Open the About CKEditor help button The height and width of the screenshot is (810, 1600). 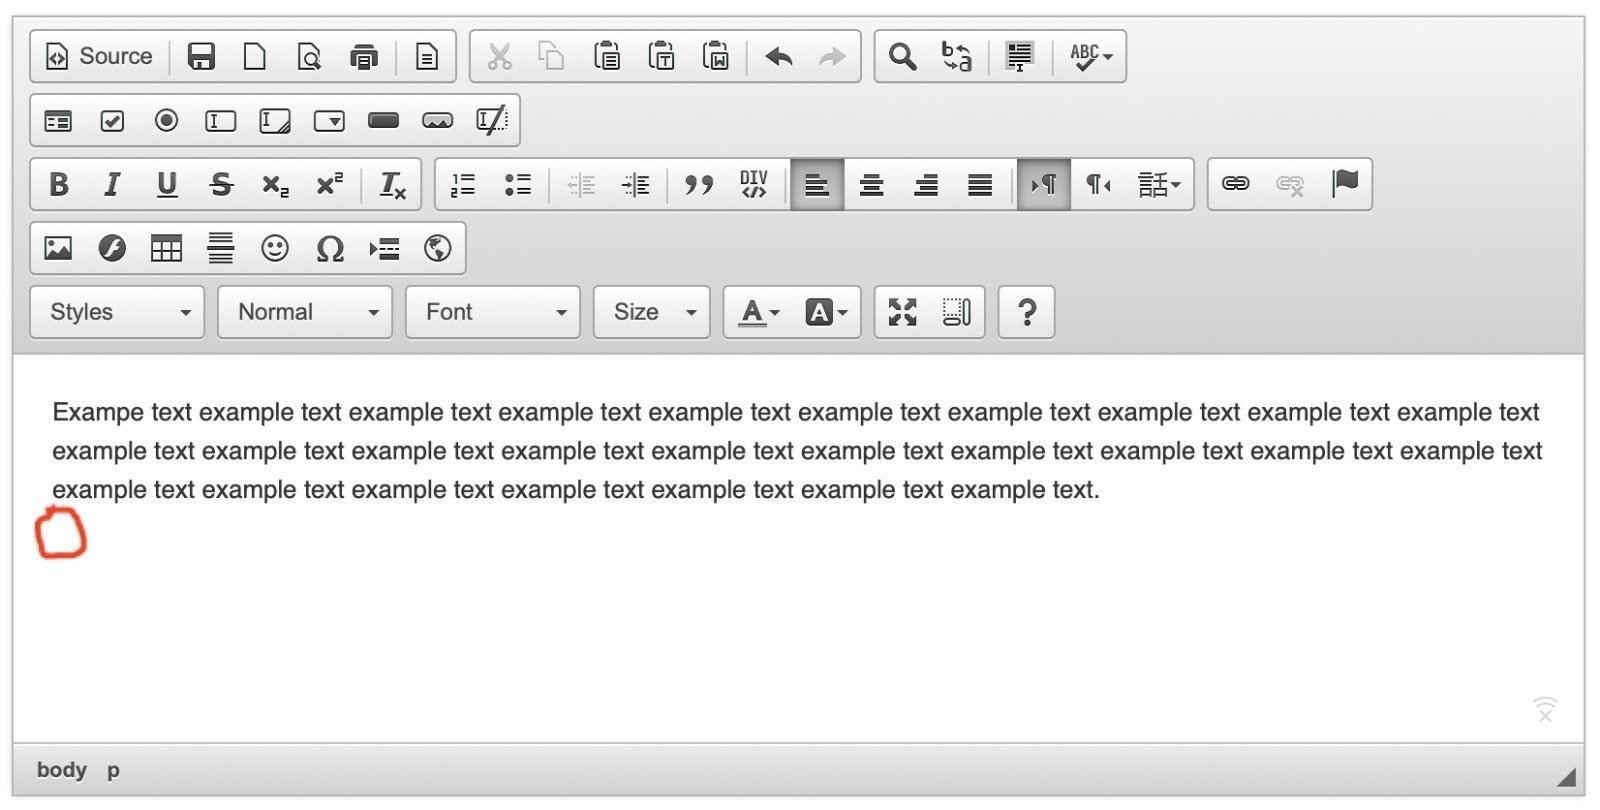pyautogui.click(x=1026, y=312)
